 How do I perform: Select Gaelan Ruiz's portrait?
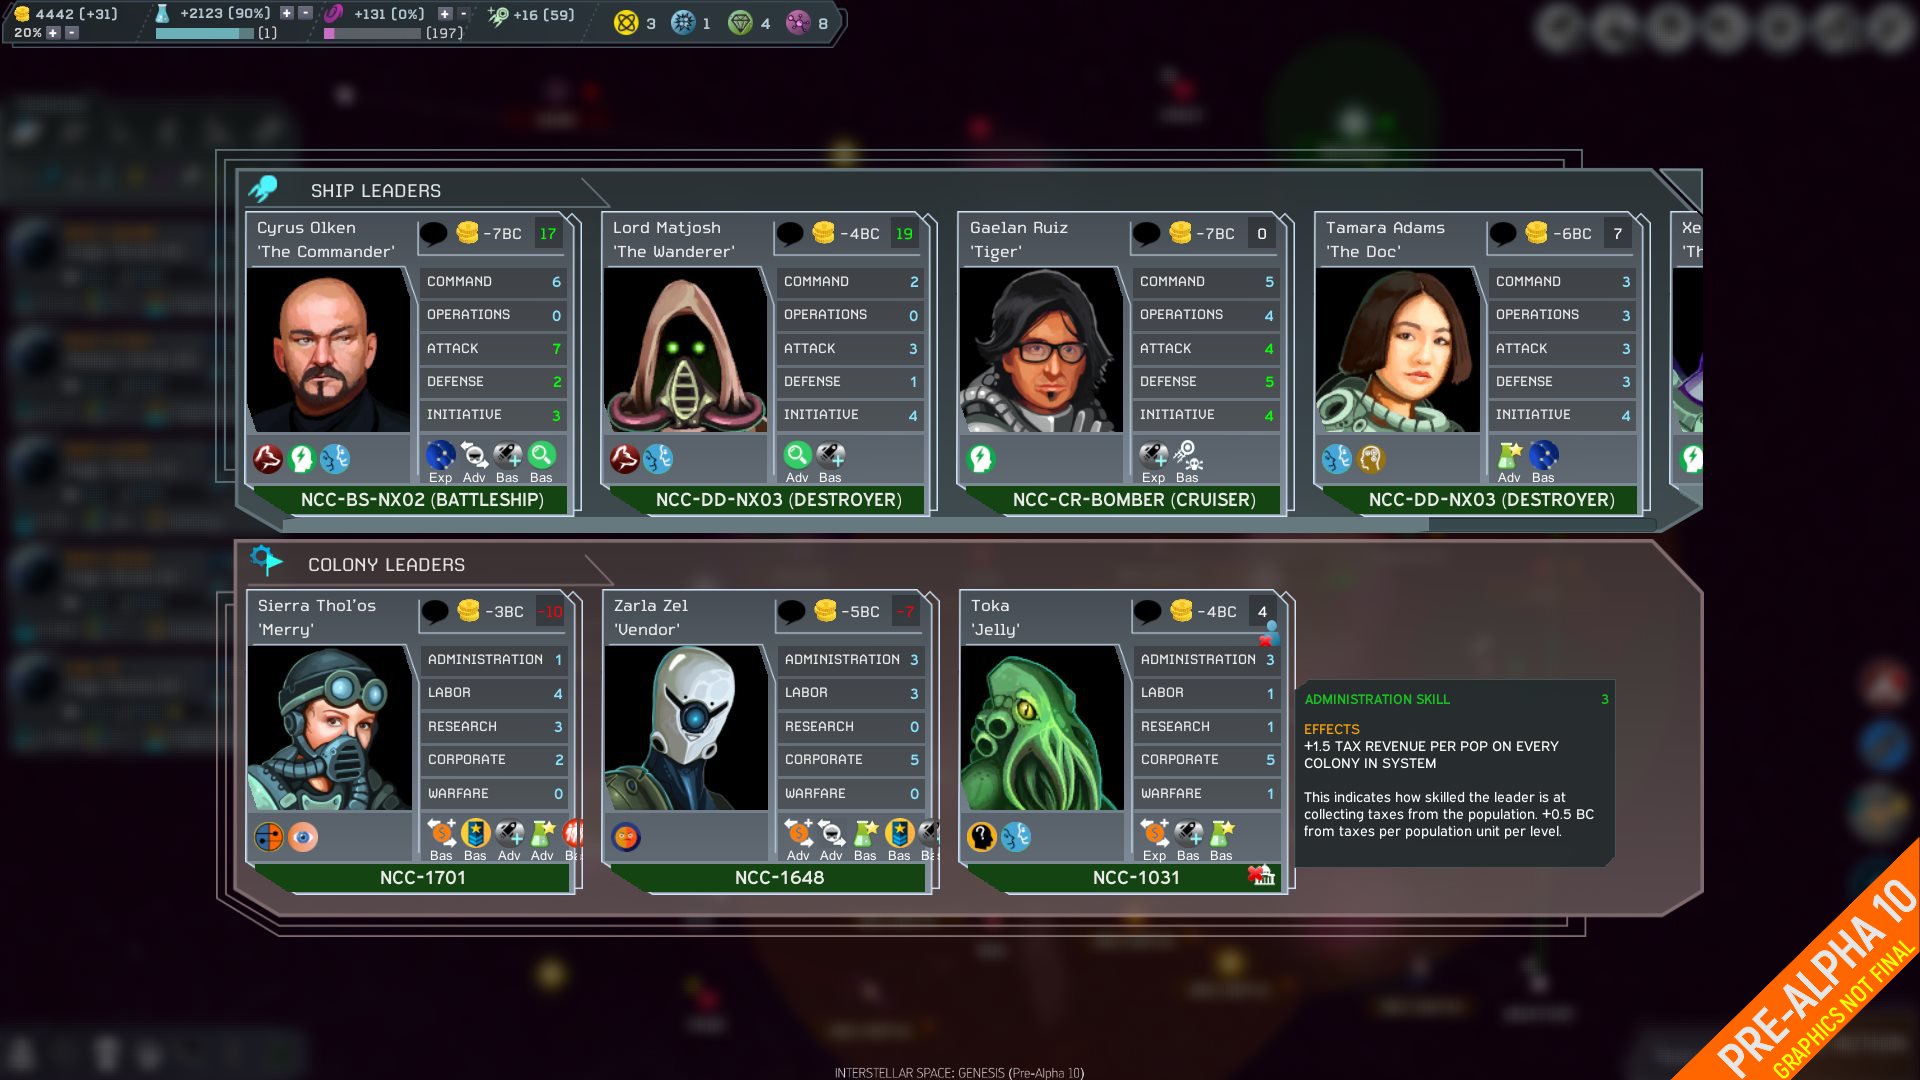[x=1041, y=350]
